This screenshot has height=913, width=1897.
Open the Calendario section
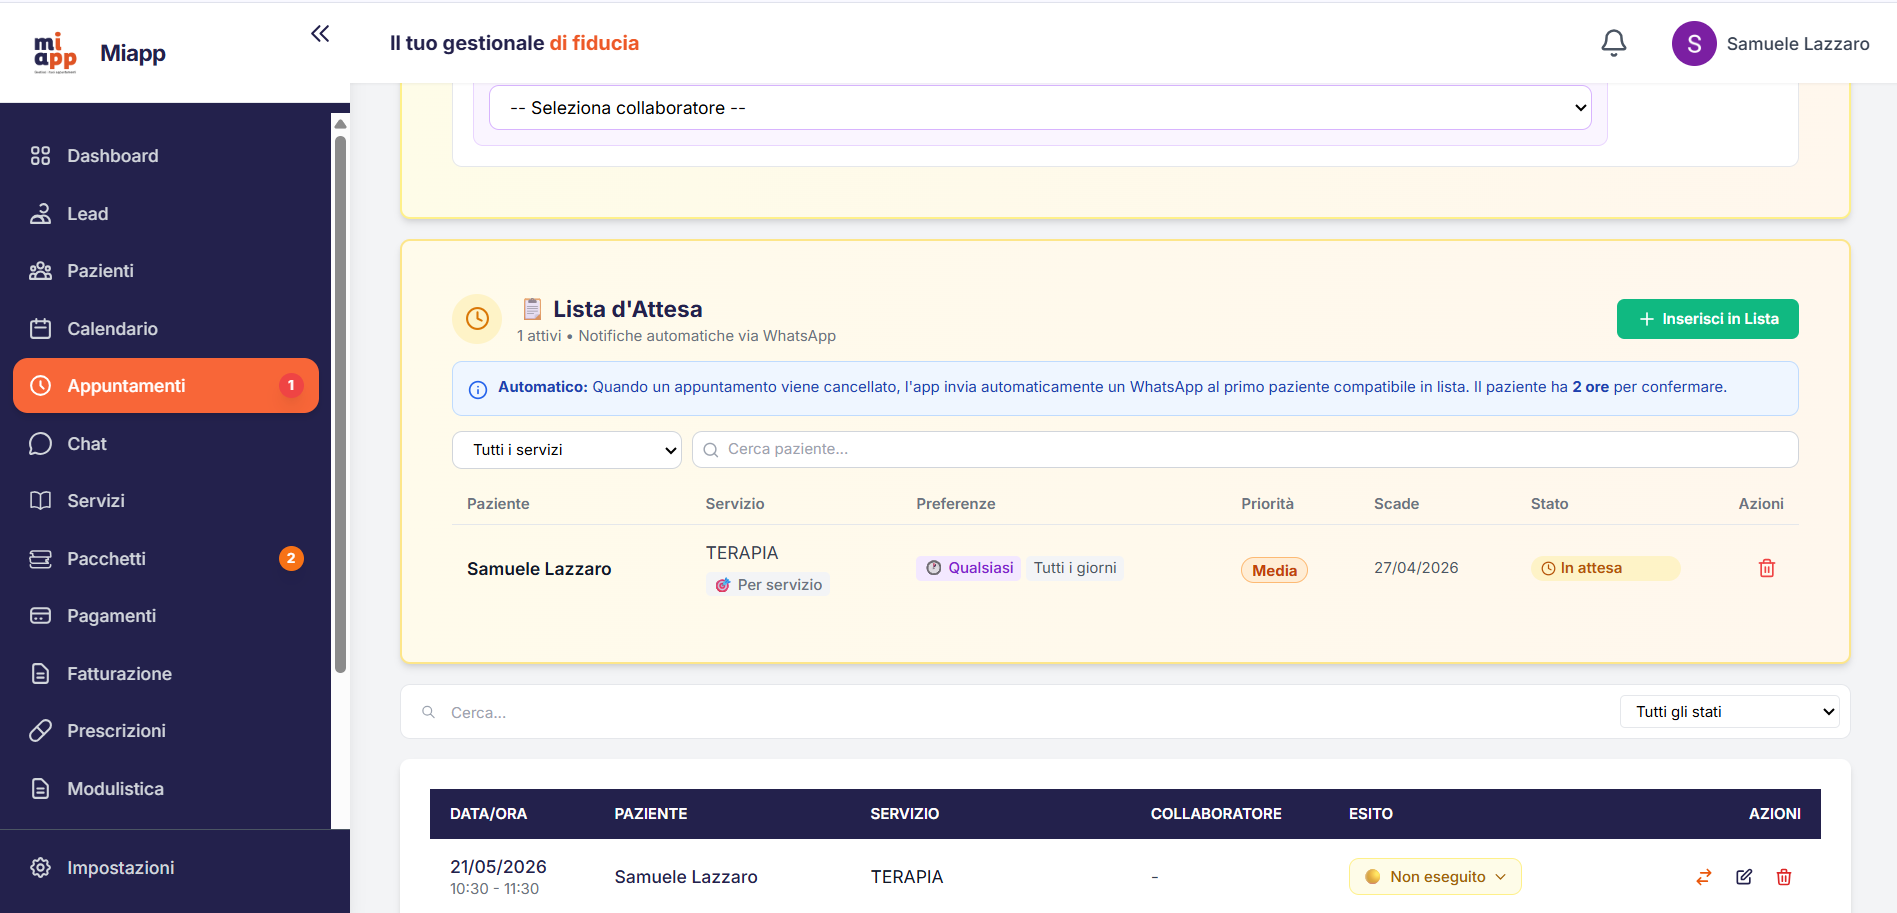point(111,328)
